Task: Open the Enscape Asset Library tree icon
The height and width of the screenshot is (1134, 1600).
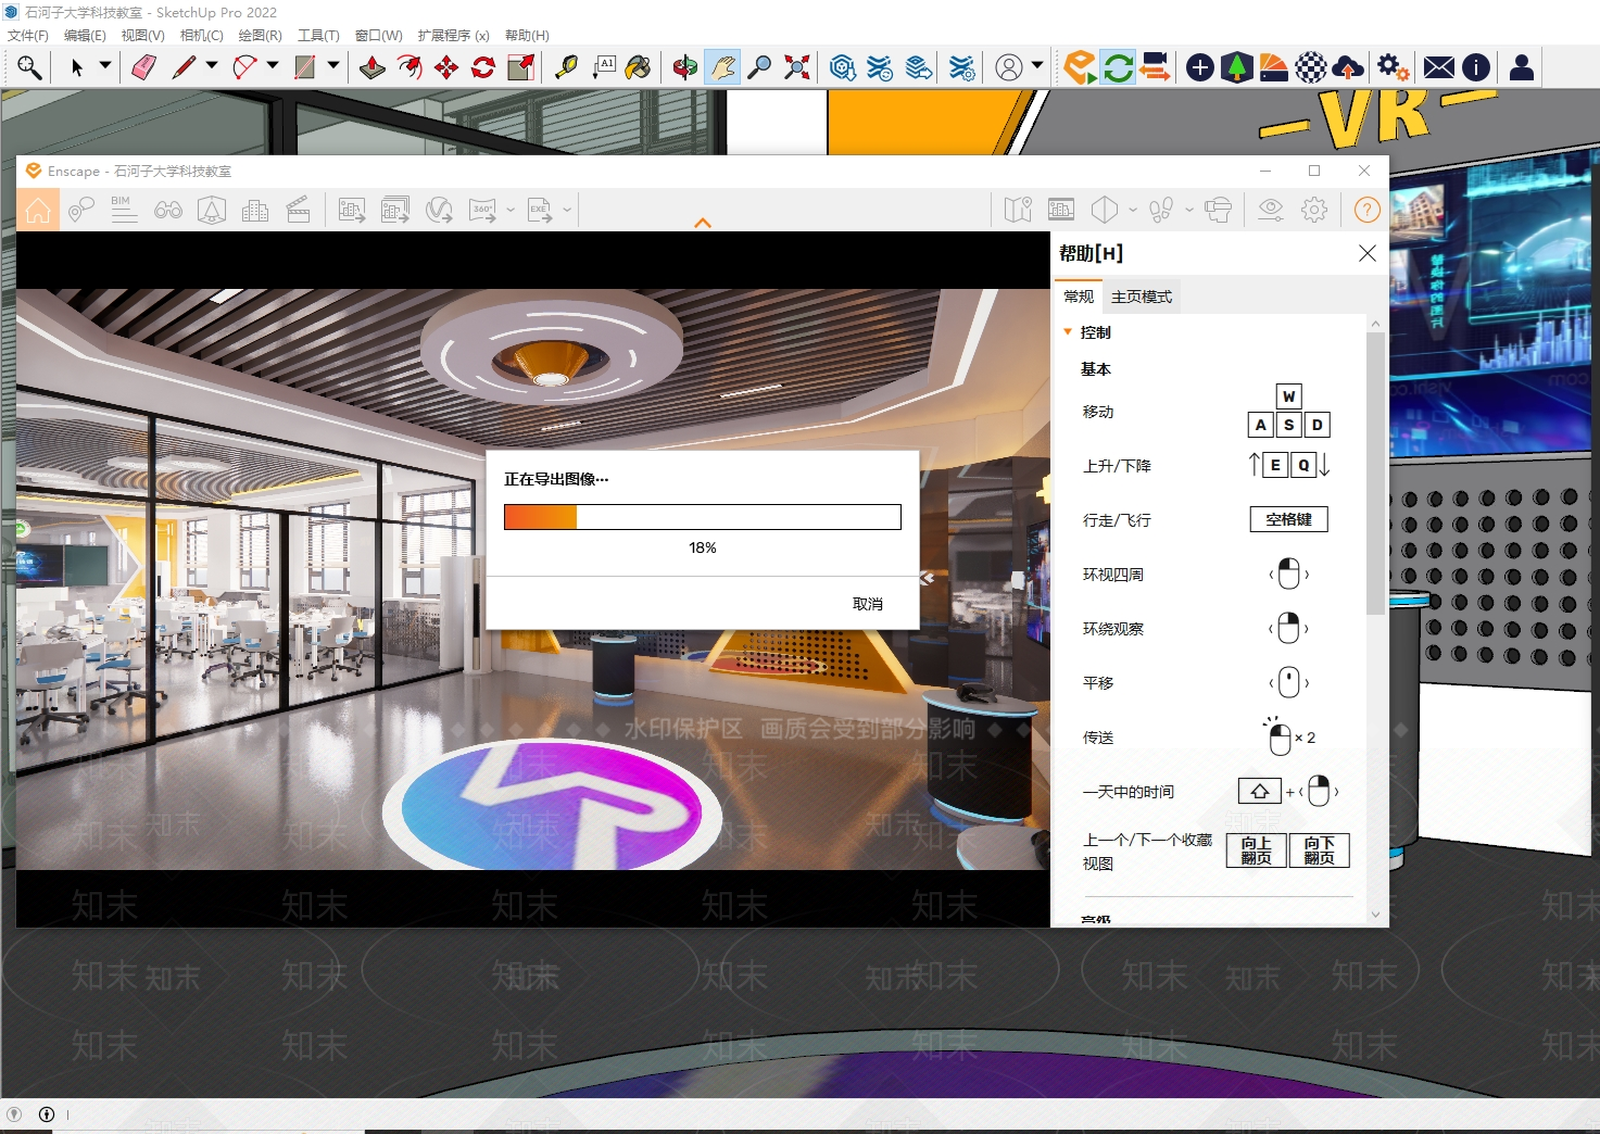Action: 1237,67
